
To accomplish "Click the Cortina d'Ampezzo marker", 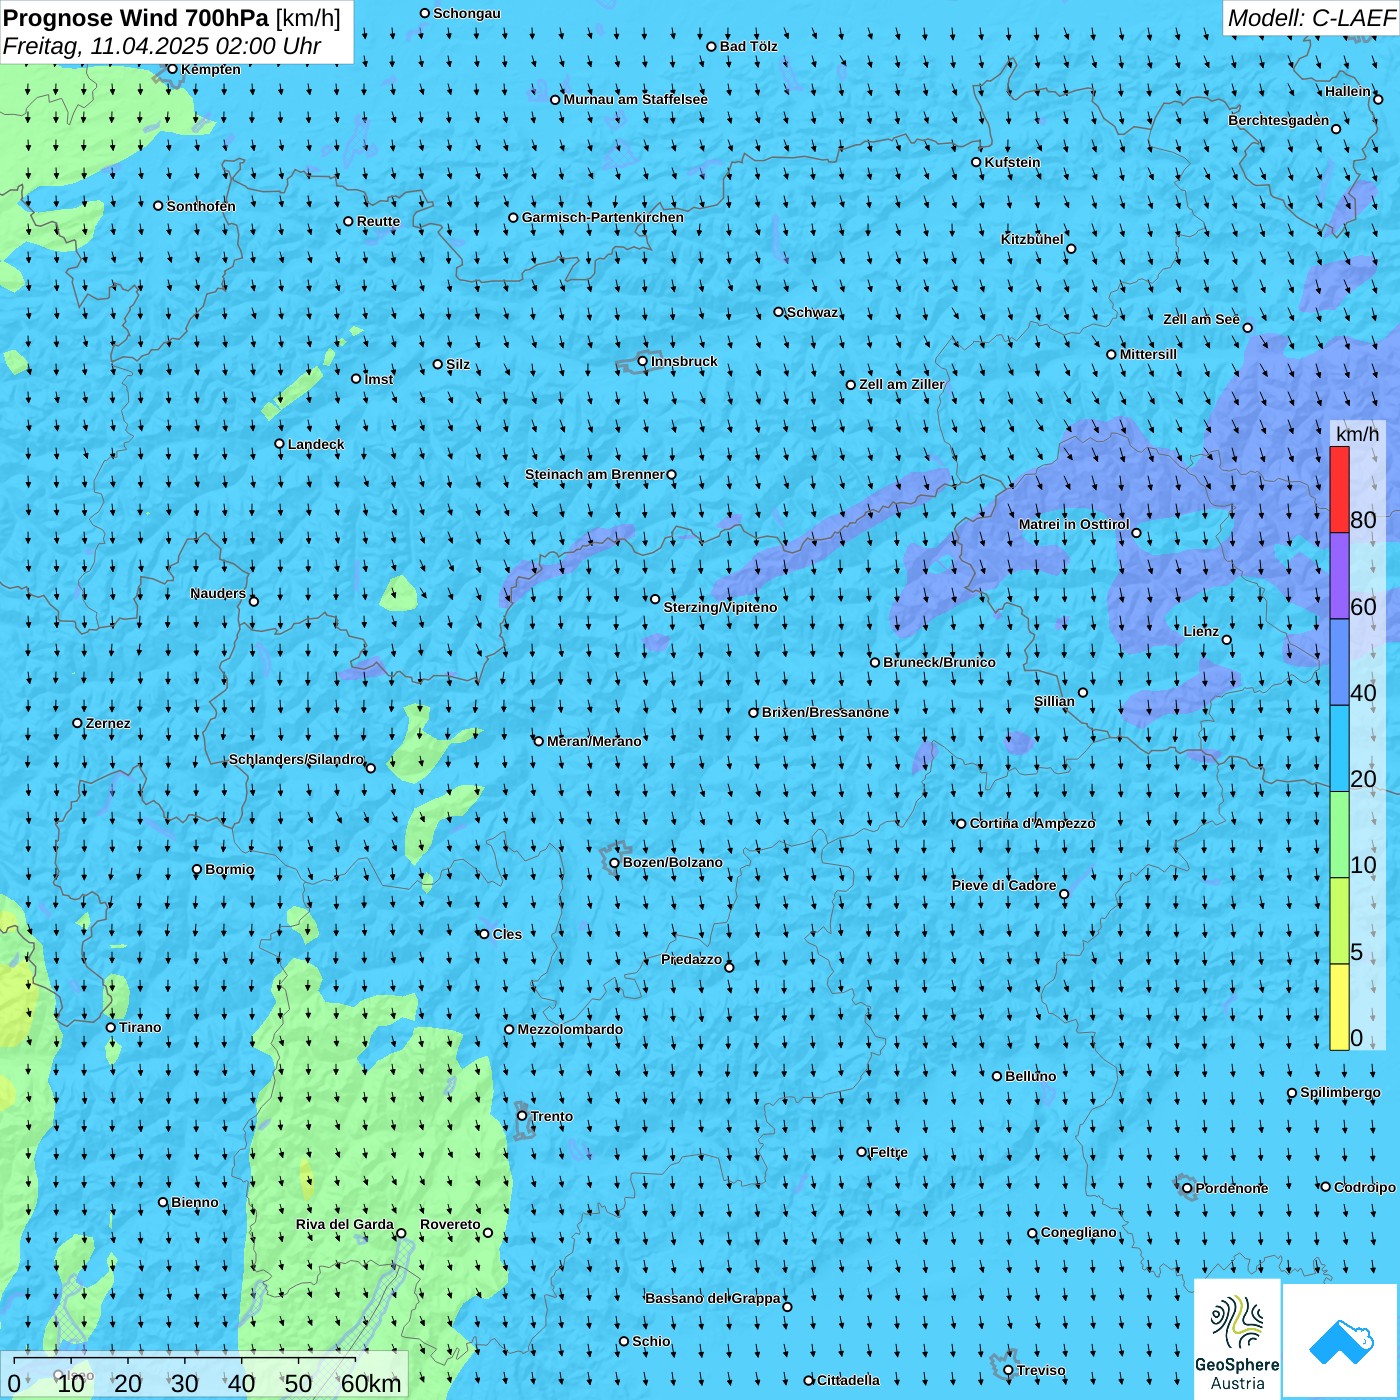I will tap(962, 823).
